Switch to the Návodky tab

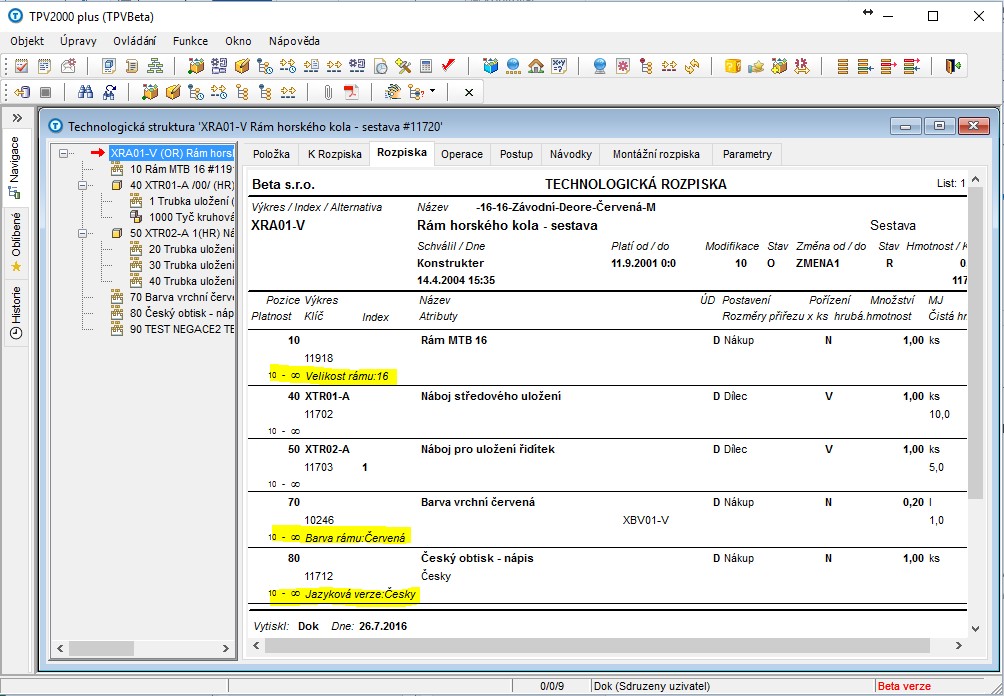click(x=571, y=154)
